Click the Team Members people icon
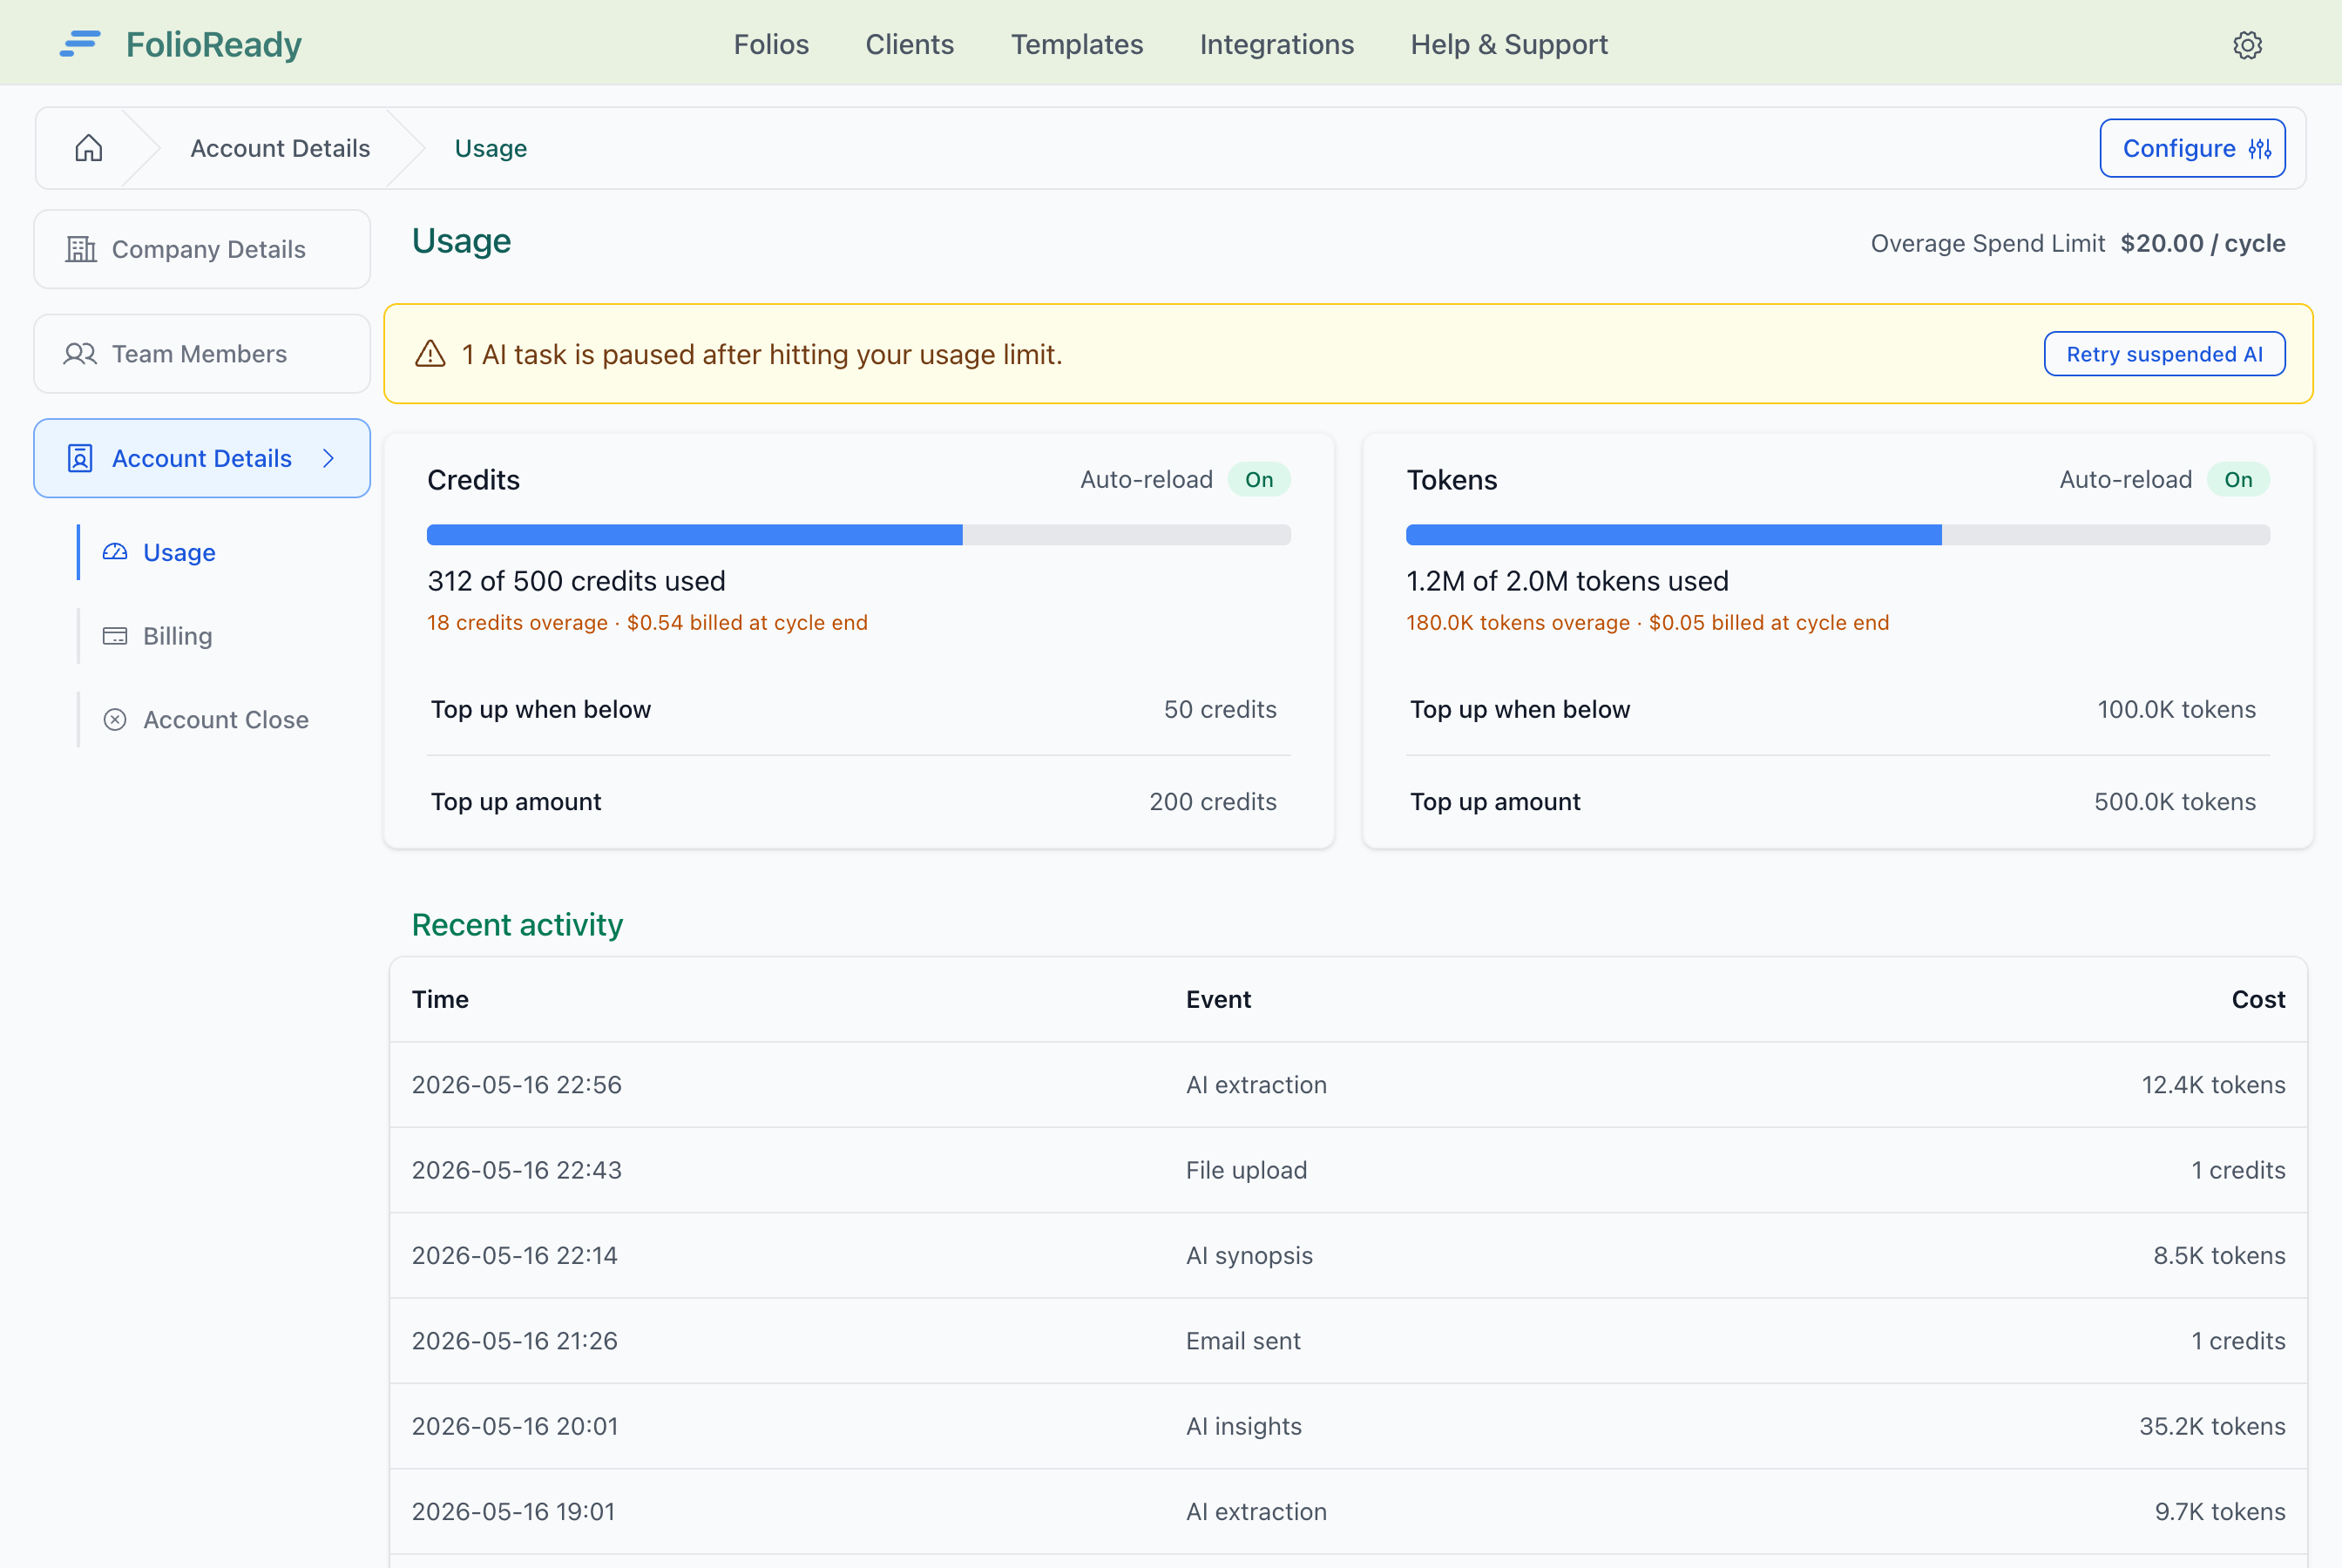The width and height of the screenshot is (2342, 1568). pos(80,354)
